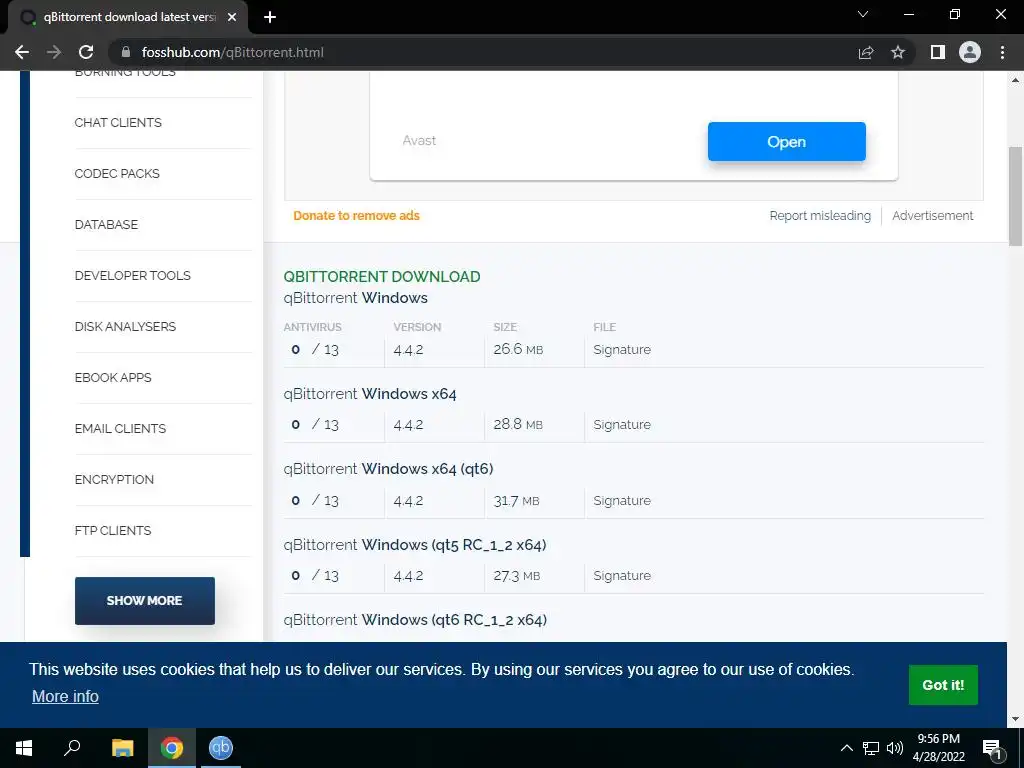Click antivirus result in 31.7 MB row
Screen dimensions: 1024x768
[x=315, y=500]
